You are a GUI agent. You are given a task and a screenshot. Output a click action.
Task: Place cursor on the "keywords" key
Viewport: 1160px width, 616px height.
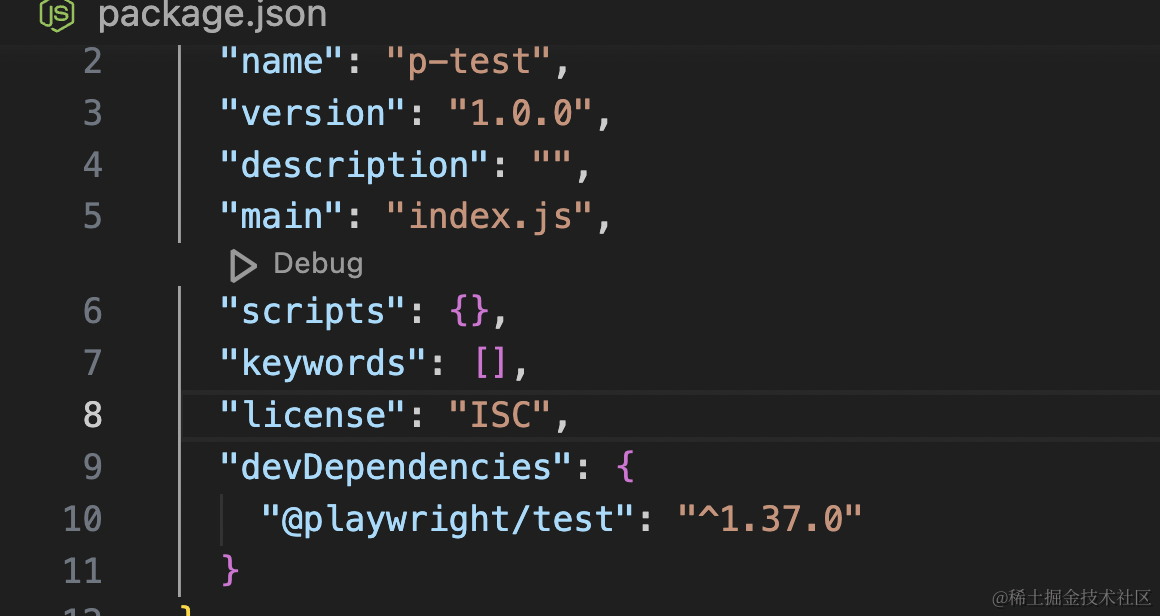324,363
